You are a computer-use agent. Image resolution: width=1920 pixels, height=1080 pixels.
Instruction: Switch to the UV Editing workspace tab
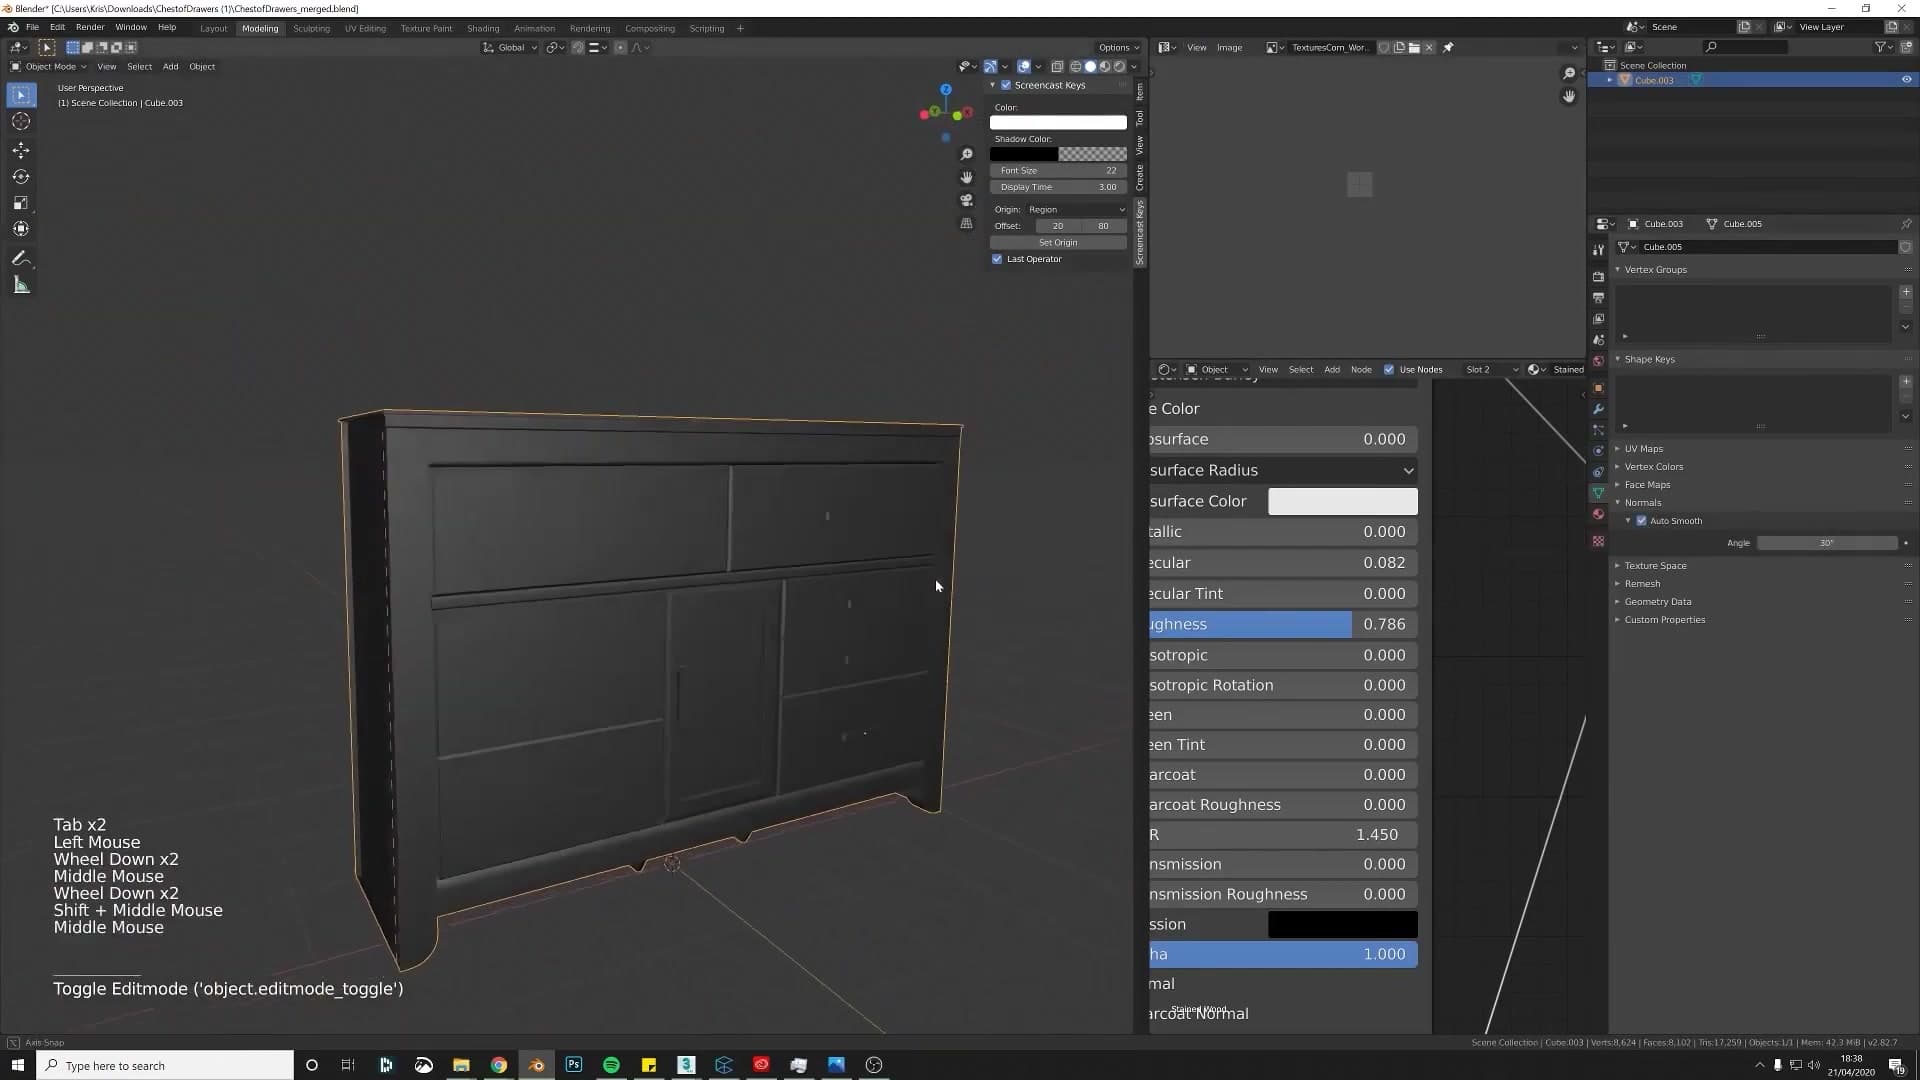(365, 29)
